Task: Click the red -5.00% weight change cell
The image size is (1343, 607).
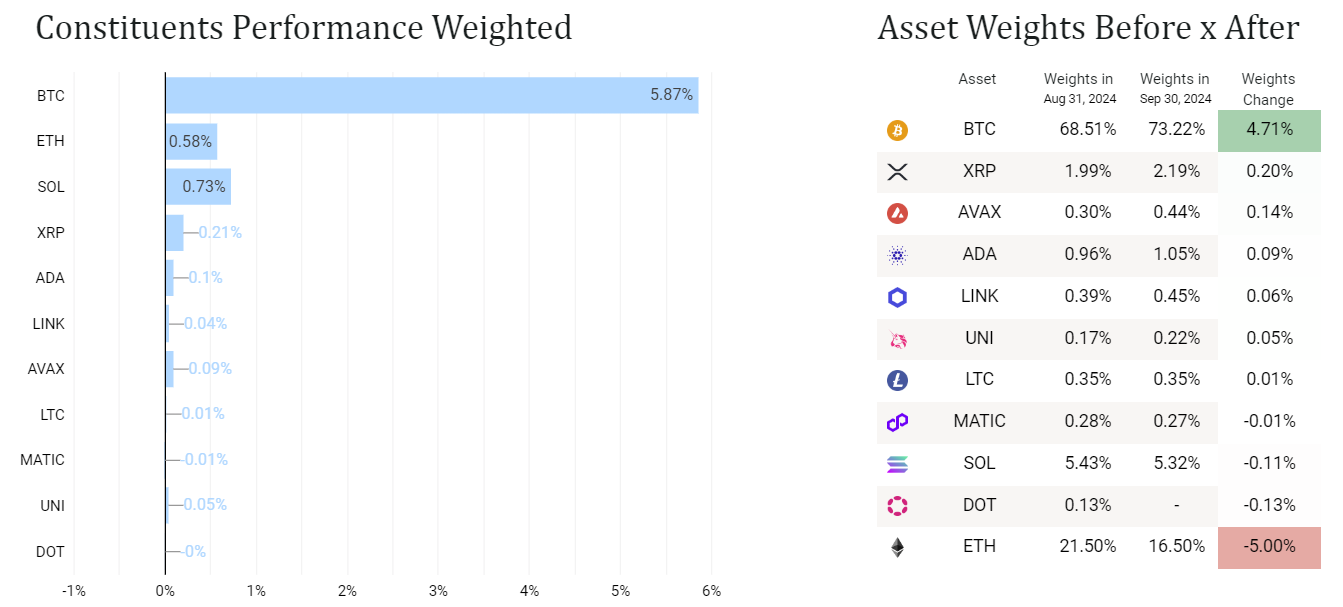Action: click(1268, 547)
